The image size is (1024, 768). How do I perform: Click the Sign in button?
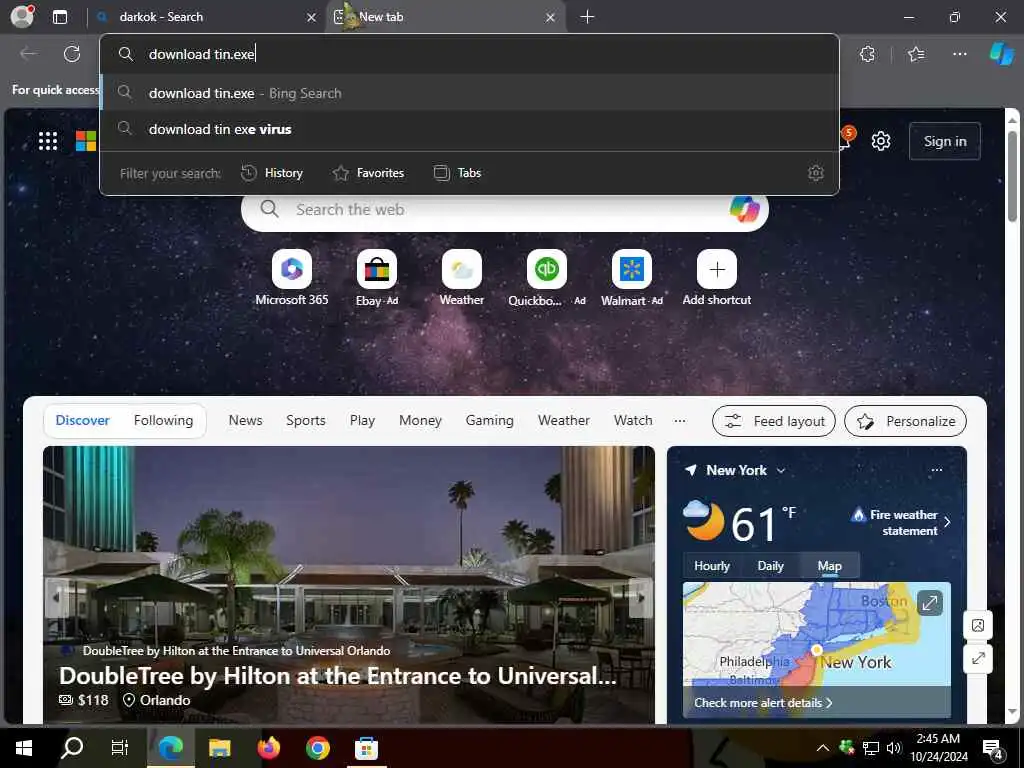(x=944, y=141)
